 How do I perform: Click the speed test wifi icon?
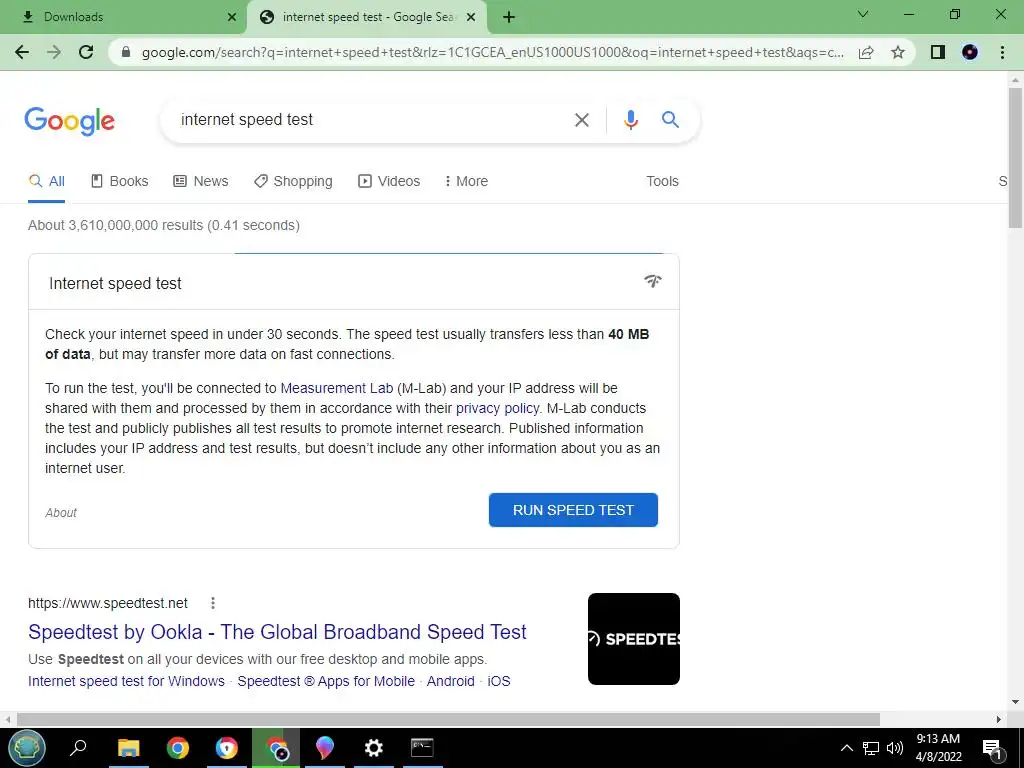pos(652,281)
